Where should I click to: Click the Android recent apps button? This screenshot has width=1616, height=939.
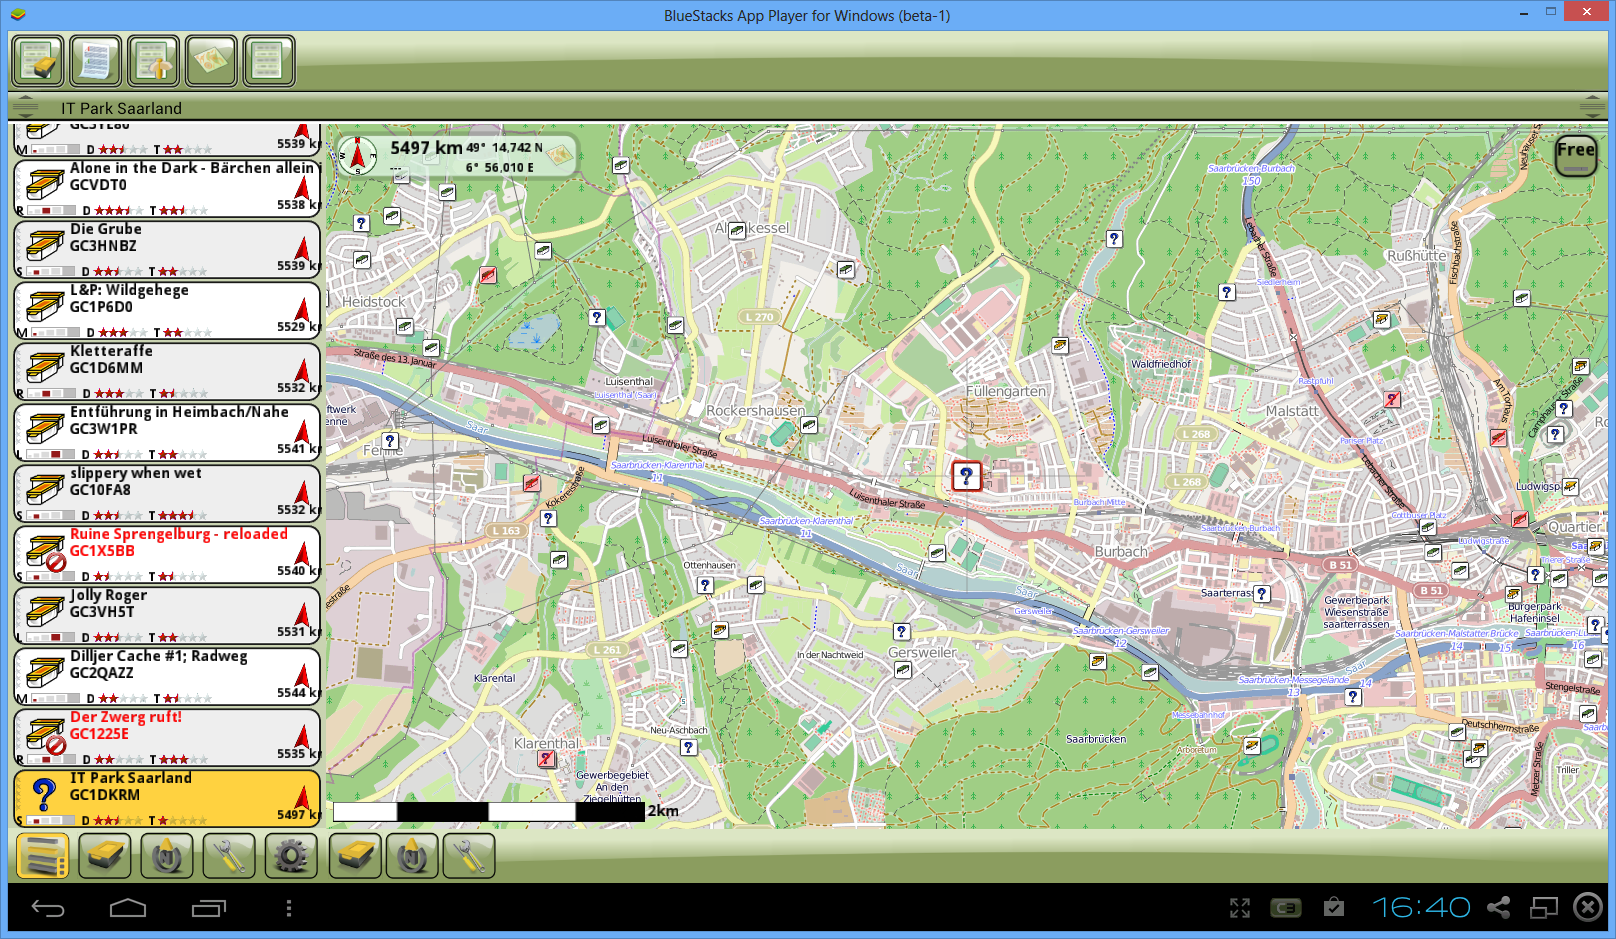[209, 908]
